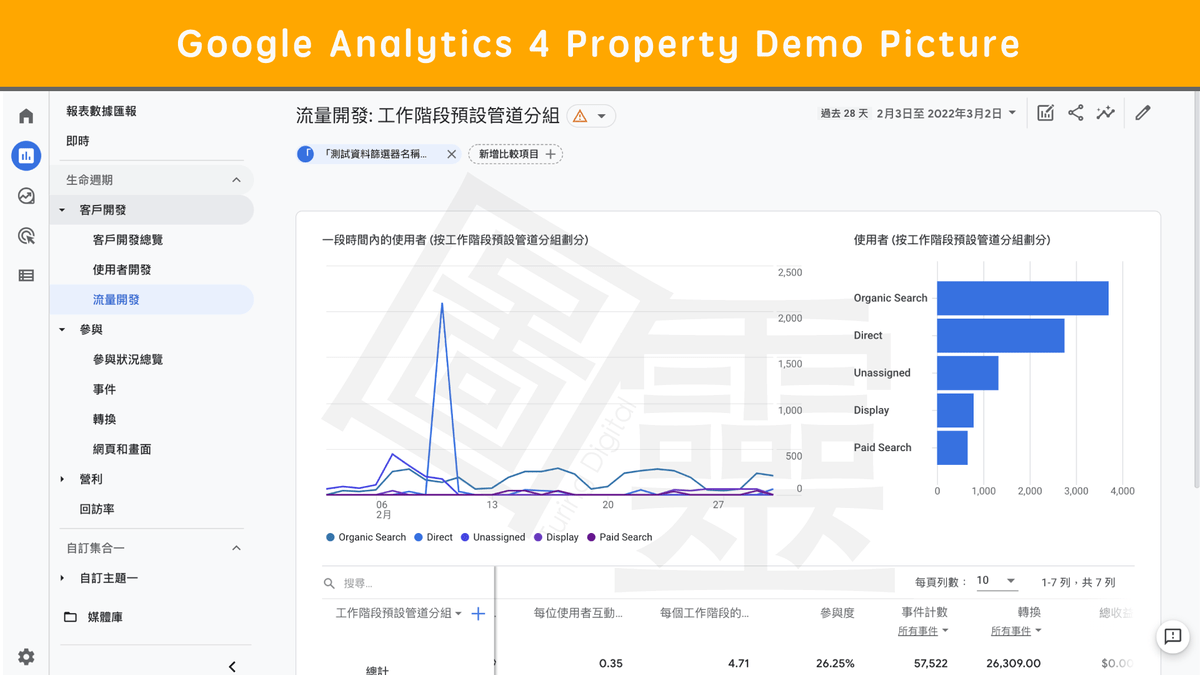
Task: Collapse the 生命週期 section
Action: pyautogui.click(x=237, y=180)
